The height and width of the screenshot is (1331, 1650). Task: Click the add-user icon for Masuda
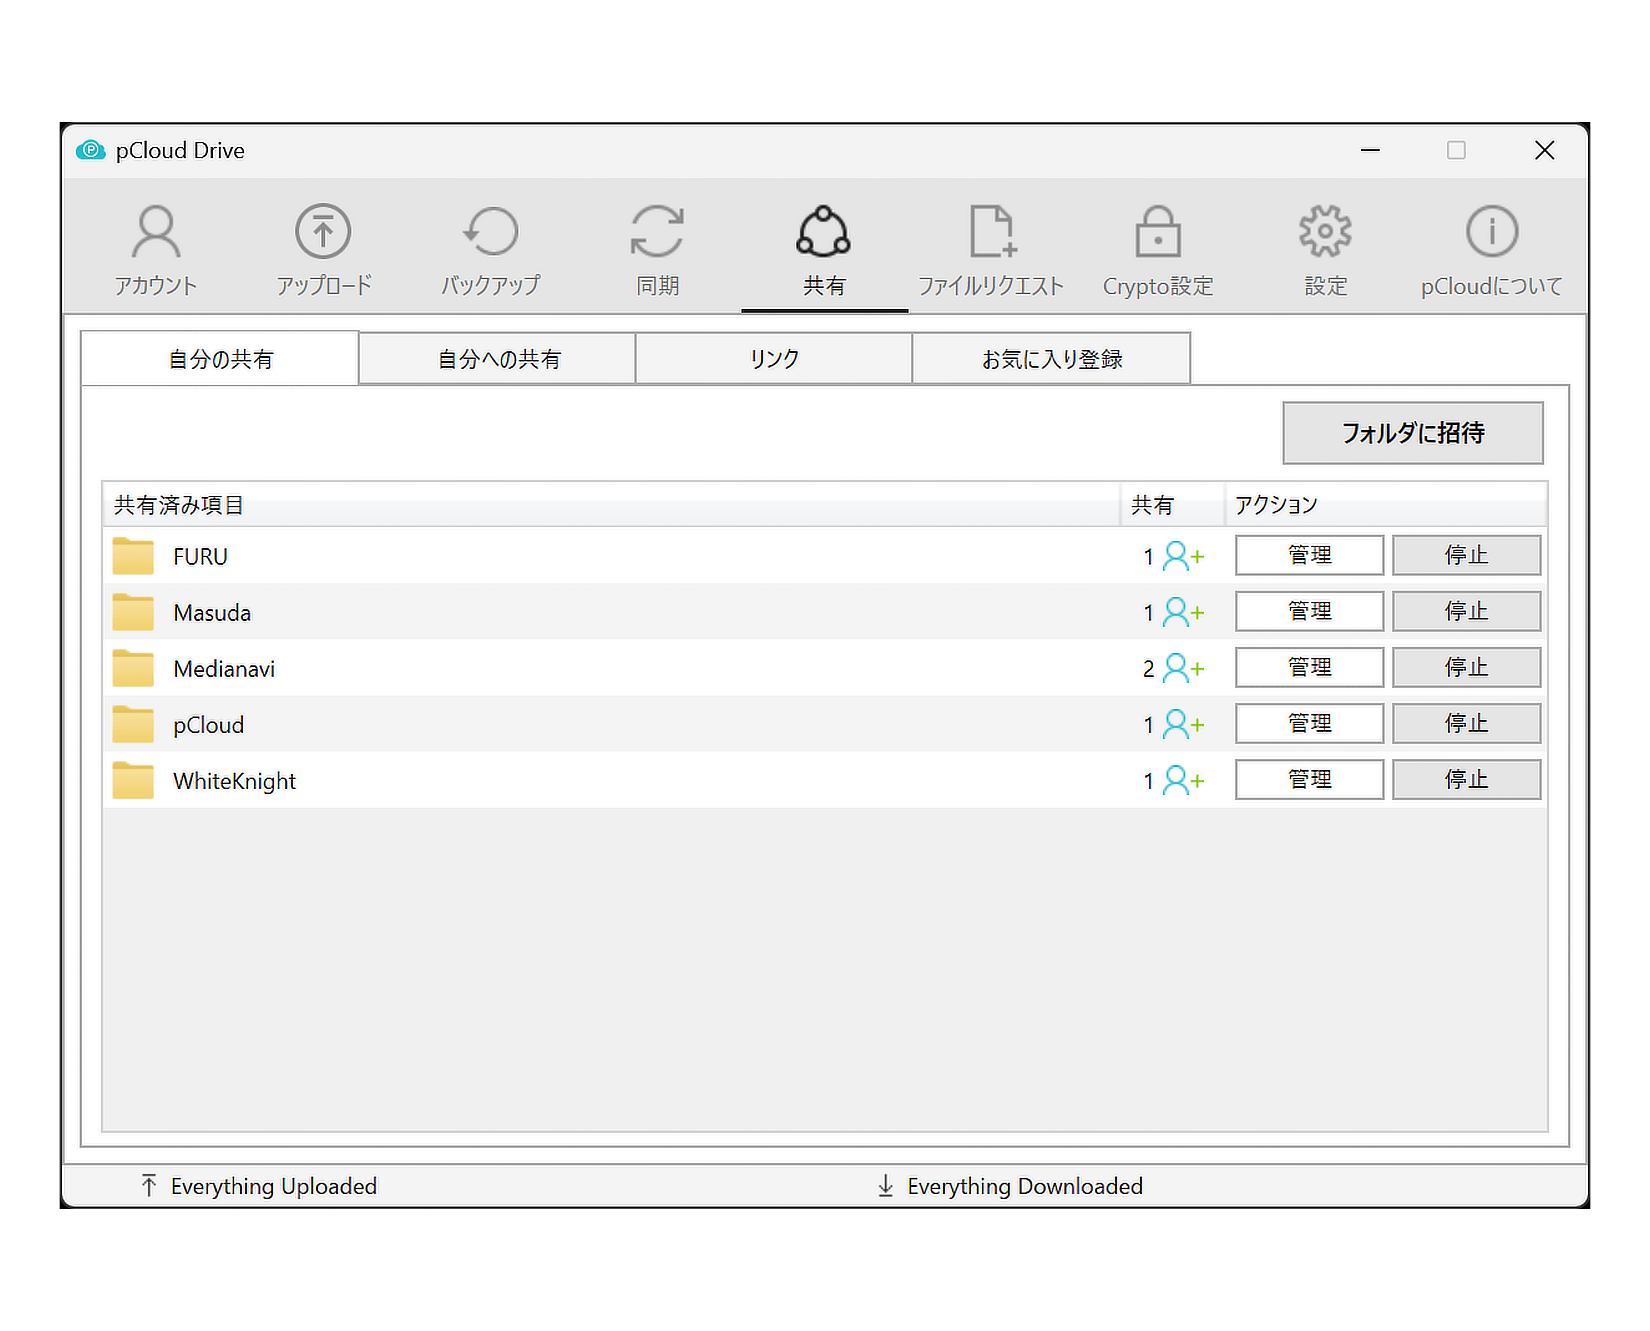click(x=1183, y=612)
